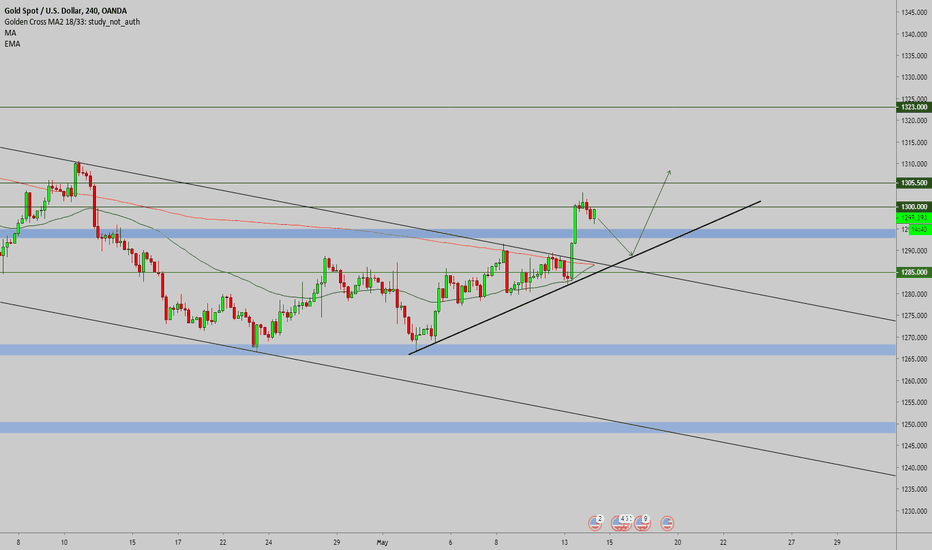Click the 1345.000 price axis tick
Screen dimensions: 932x550
pyautogui.click(x=914, y=12)
